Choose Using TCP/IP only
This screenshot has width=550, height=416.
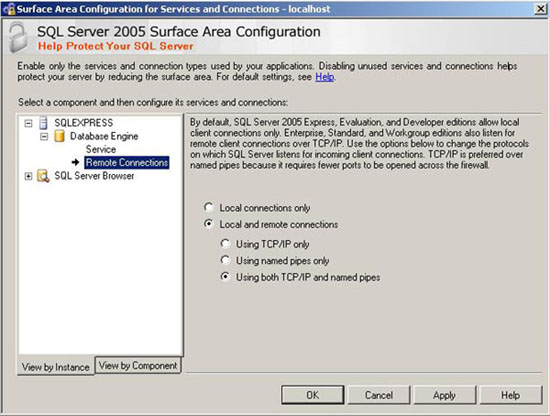[x=225, y=243]
